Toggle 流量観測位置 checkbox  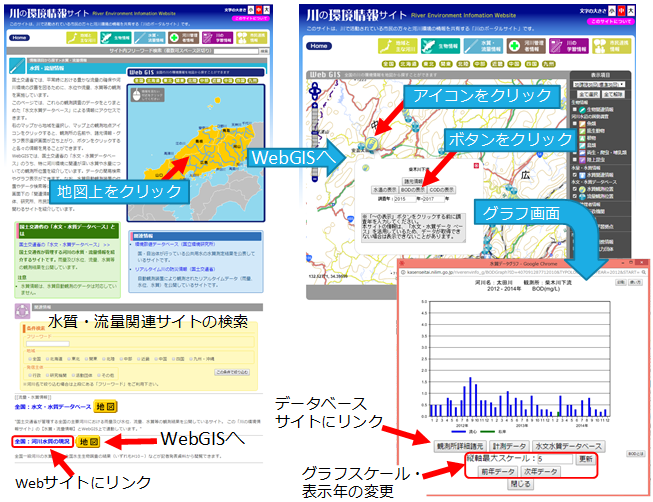point(575,196)
